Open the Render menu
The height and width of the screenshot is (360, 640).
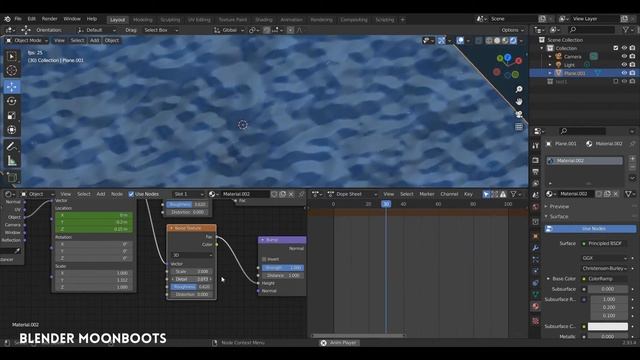(50, 19)
